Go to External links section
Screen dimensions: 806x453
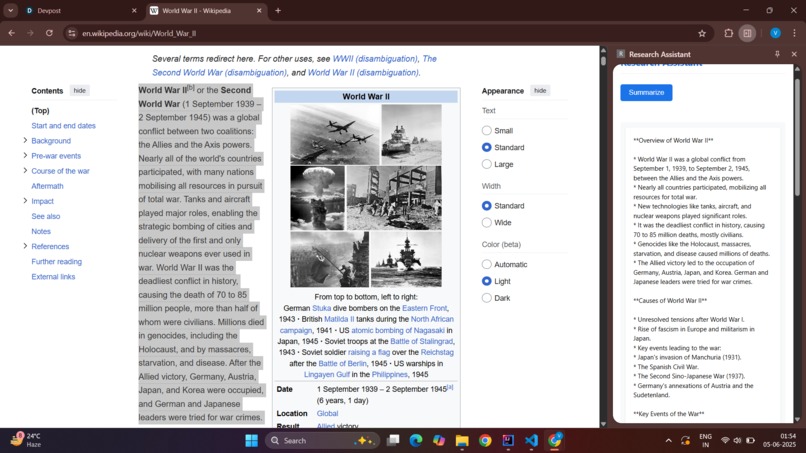pos(53,277)
